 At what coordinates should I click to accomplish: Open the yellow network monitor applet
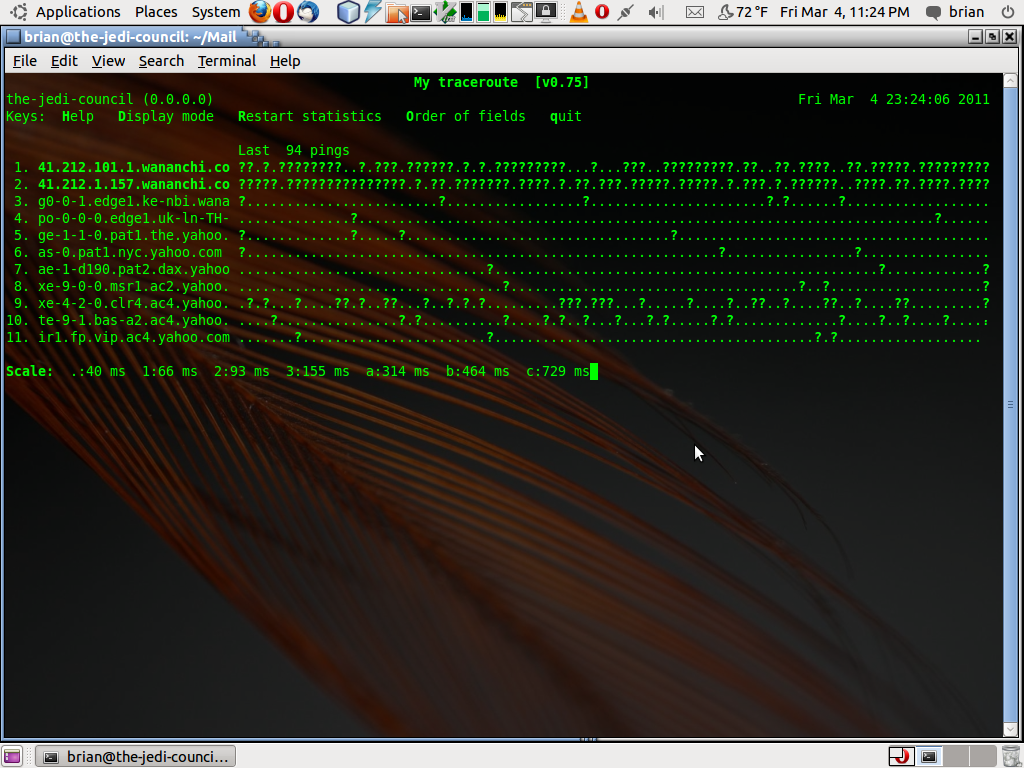pos(500,12)
